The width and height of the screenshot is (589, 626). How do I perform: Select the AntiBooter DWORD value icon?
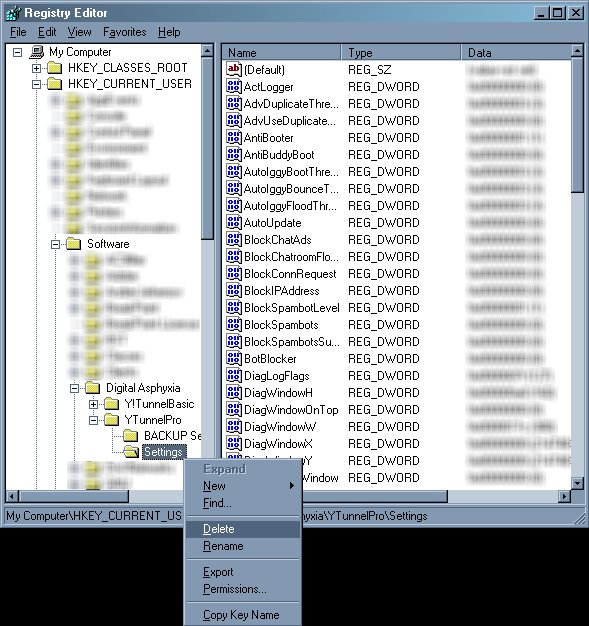tap(234, 137)
